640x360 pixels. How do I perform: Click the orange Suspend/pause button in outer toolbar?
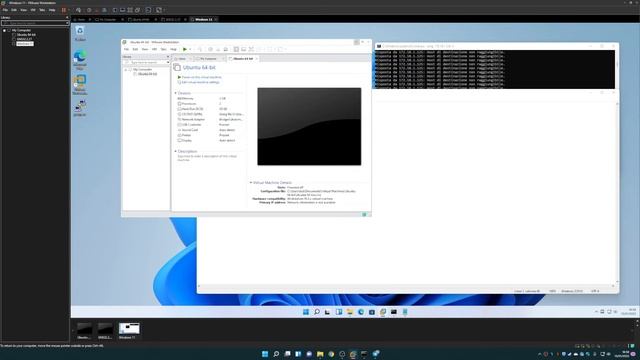64,10
